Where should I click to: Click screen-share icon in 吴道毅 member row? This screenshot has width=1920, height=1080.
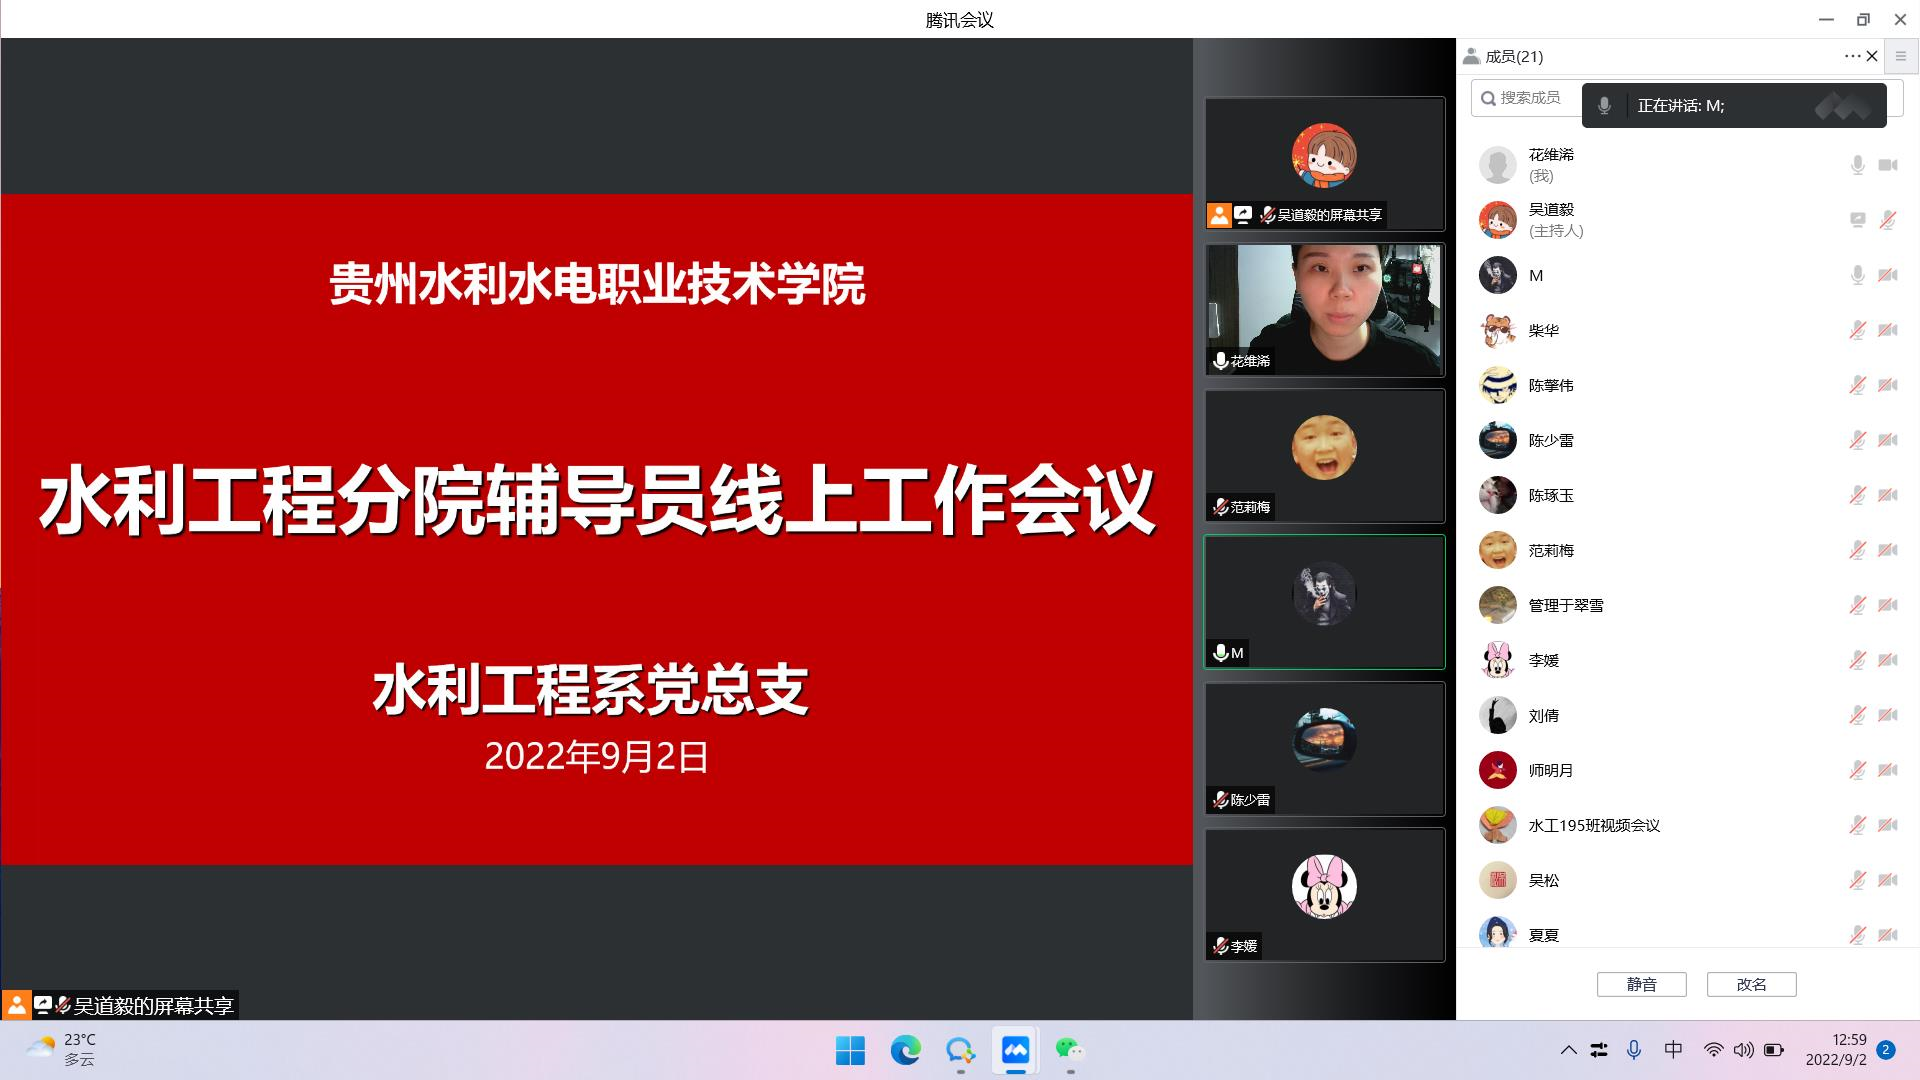(1857, 220)
